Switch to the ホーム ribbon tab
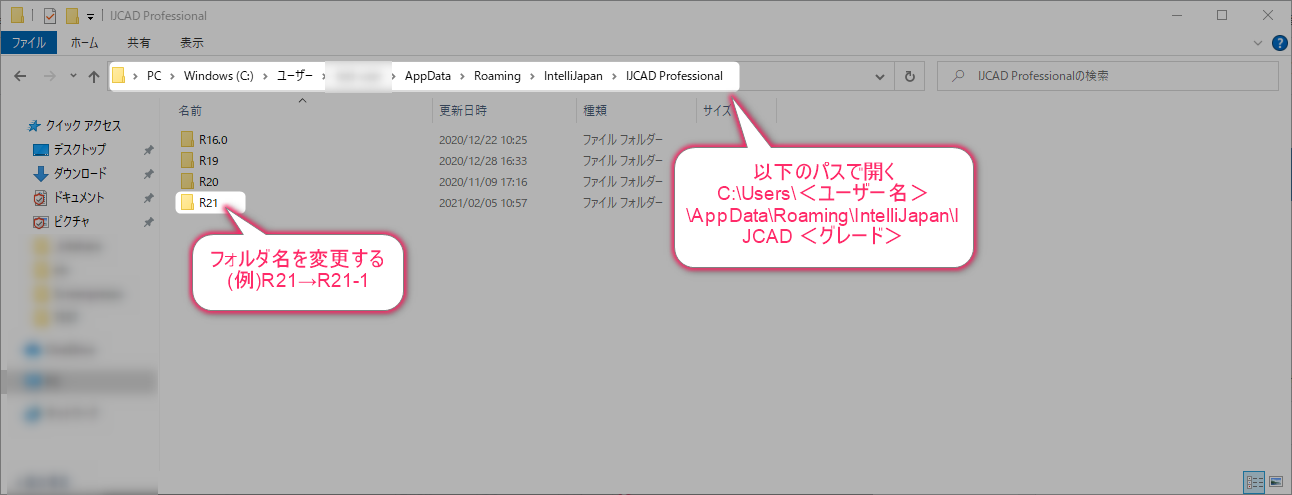The height and width of the screenshot is (495, 1292). pos(85,43)
